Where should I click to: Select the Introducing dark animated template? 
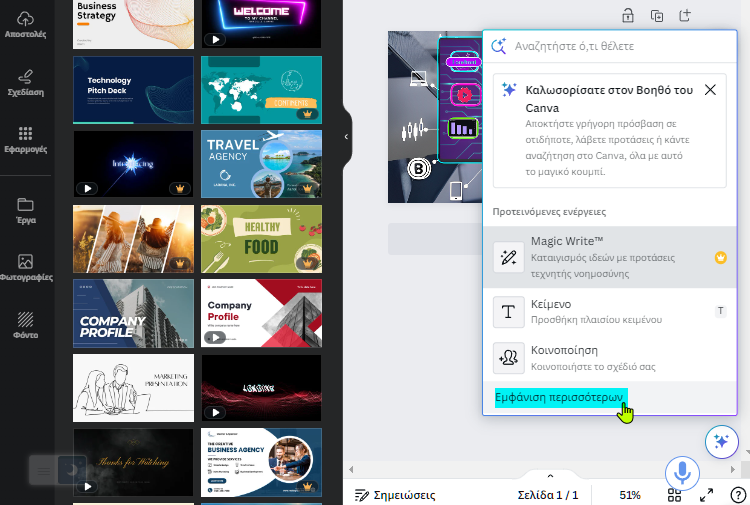point(133,164)
